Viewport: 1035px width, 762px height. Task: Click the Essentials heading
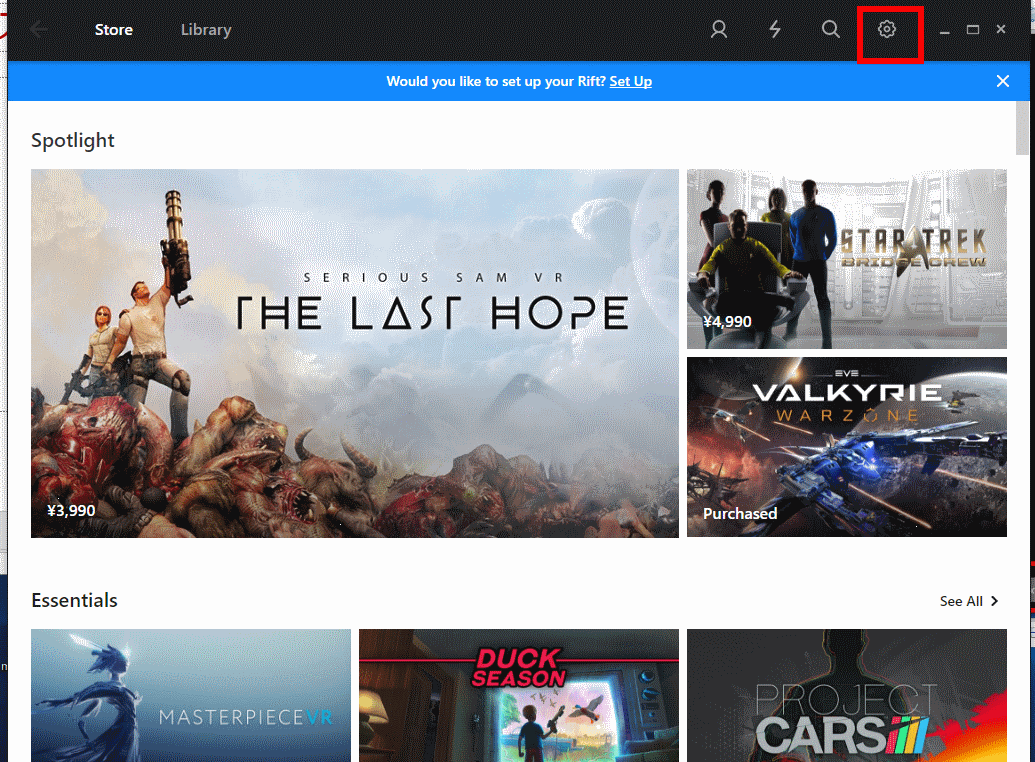[x=75, y=600]
